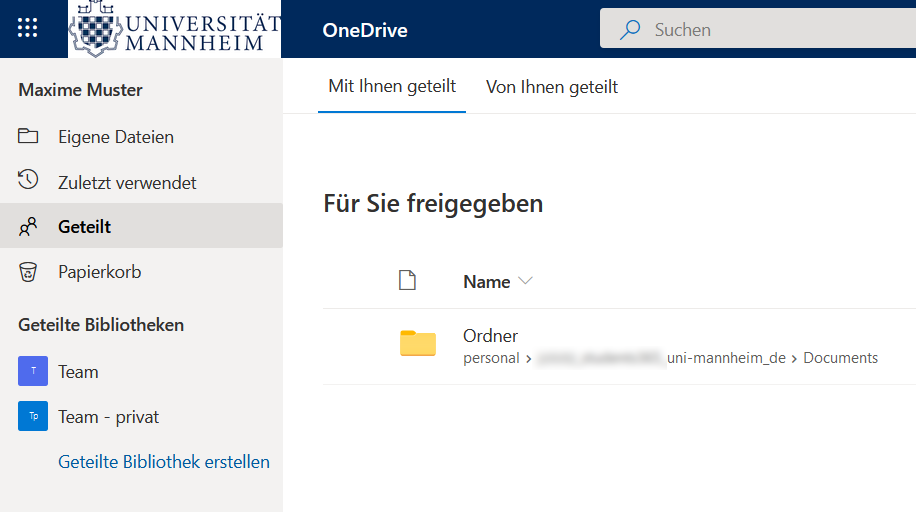Open the Ordner folder name
The height and width of the screenshot is (512, 916).
tap(490, 335)
